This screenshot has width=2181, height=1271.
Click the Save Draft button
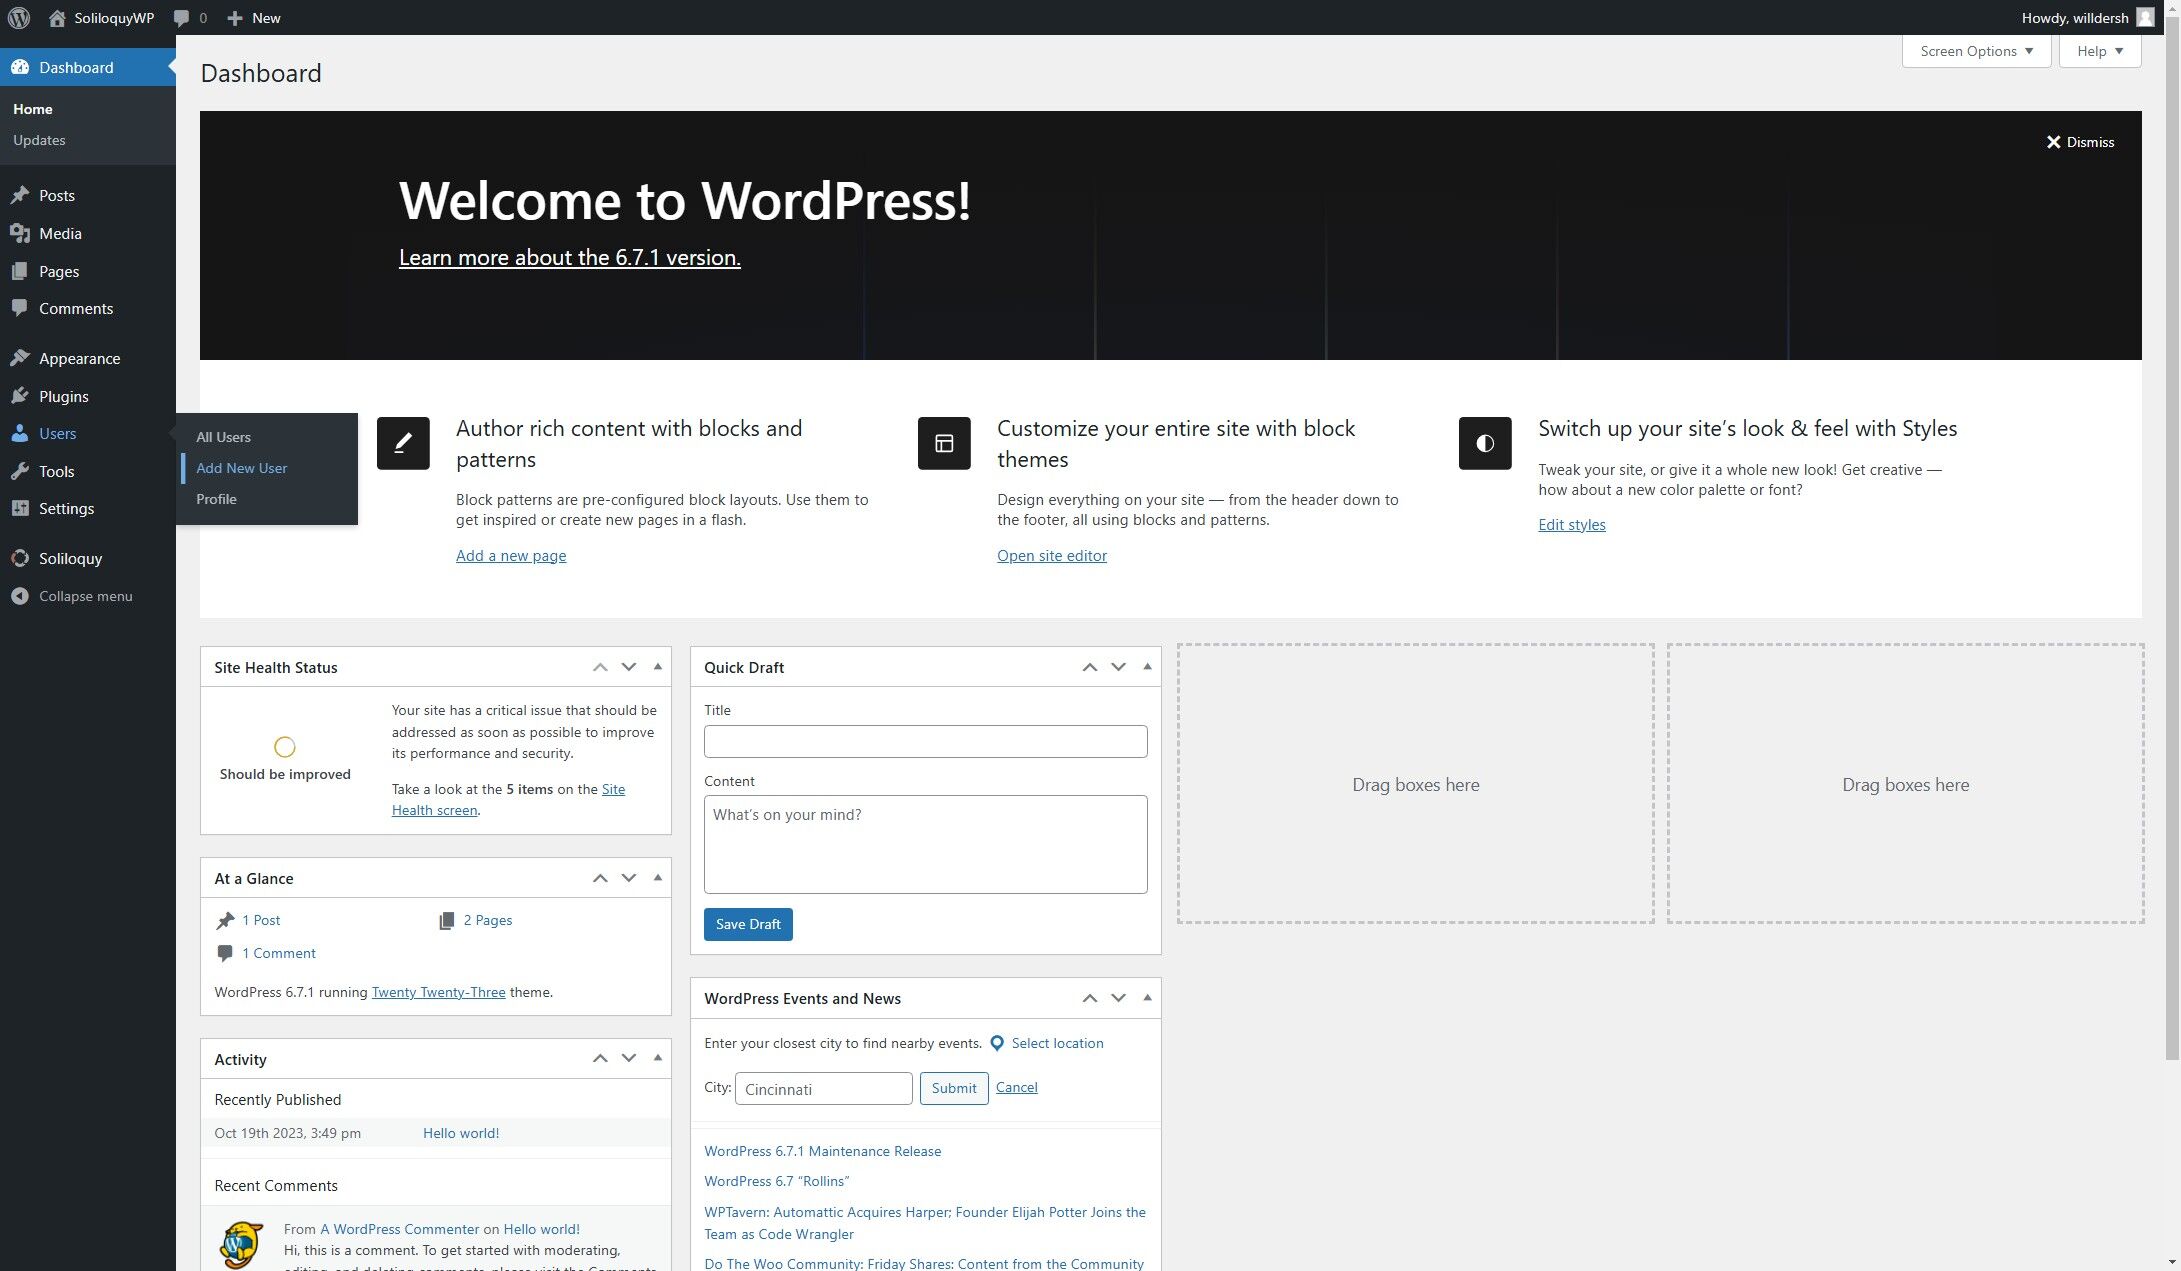(747, 924)
